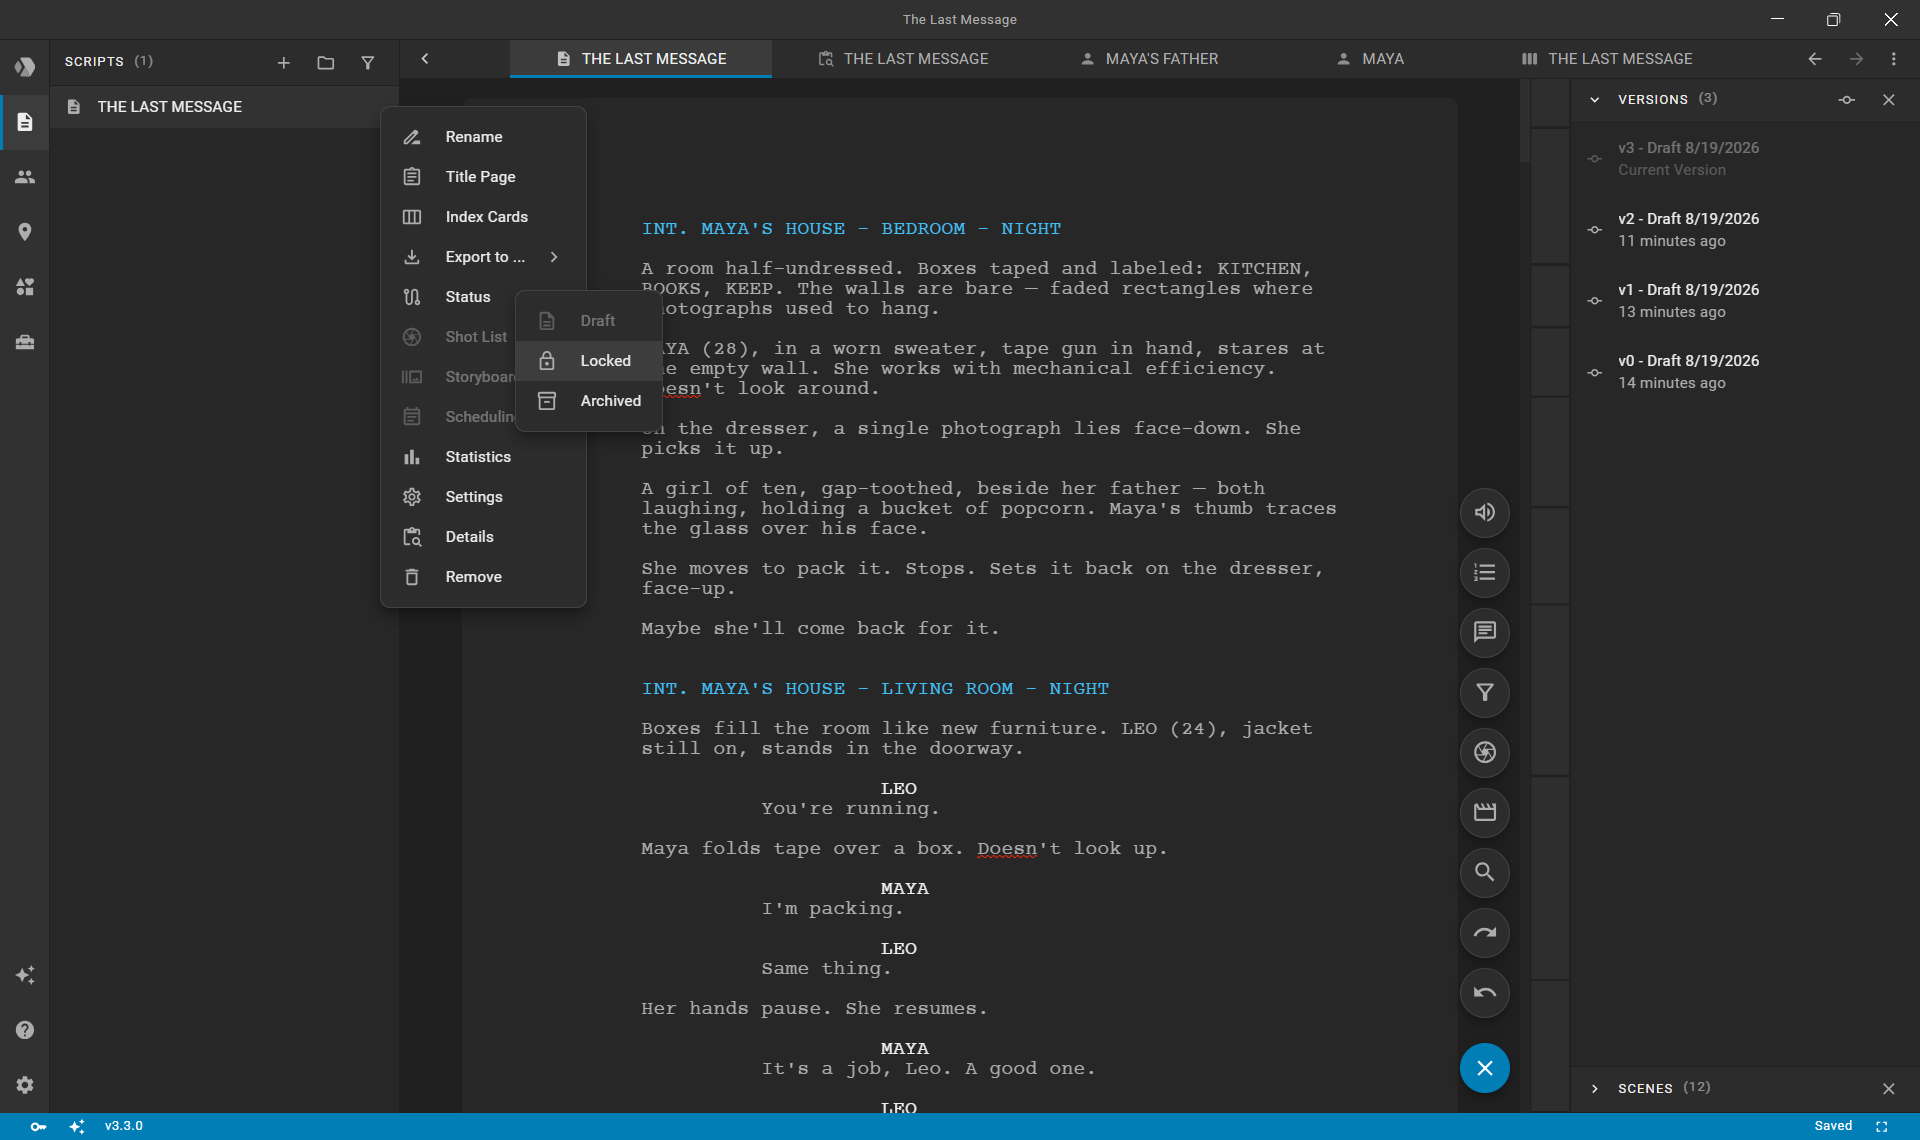The width and height of the screenshot is (1920, 1140).
Task: Open Details from context menu
Action: (483, 537)
